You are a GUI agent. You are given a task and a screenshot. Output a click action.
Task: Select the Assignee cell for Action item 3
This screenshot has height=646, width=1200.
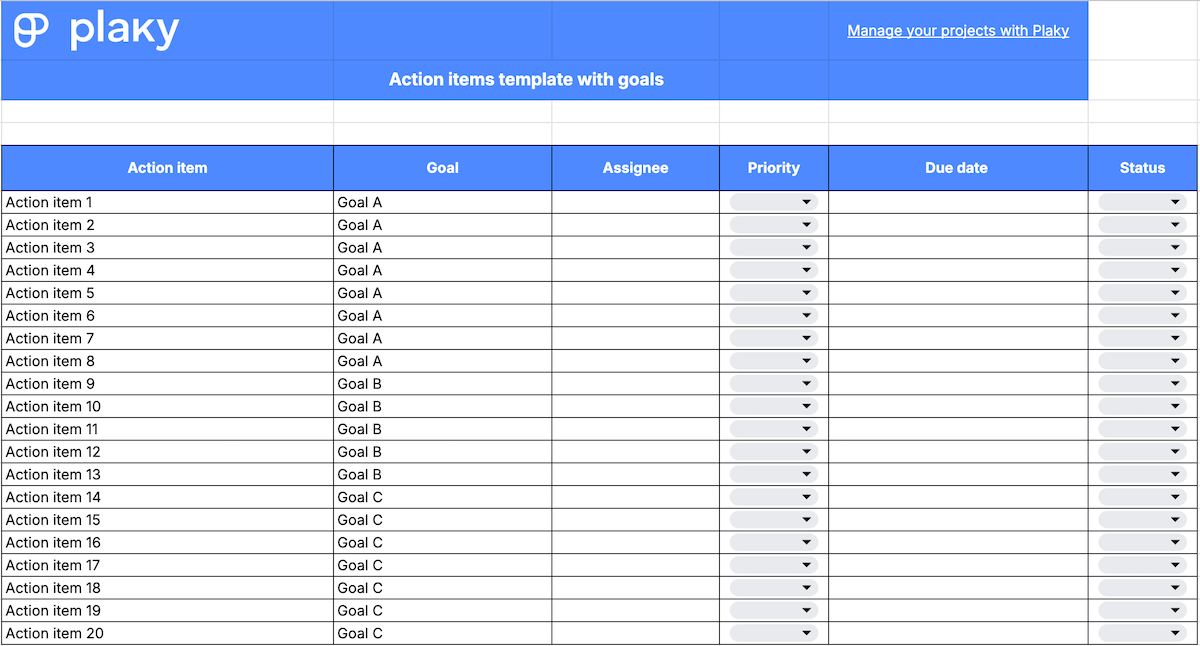coord(635,247)
